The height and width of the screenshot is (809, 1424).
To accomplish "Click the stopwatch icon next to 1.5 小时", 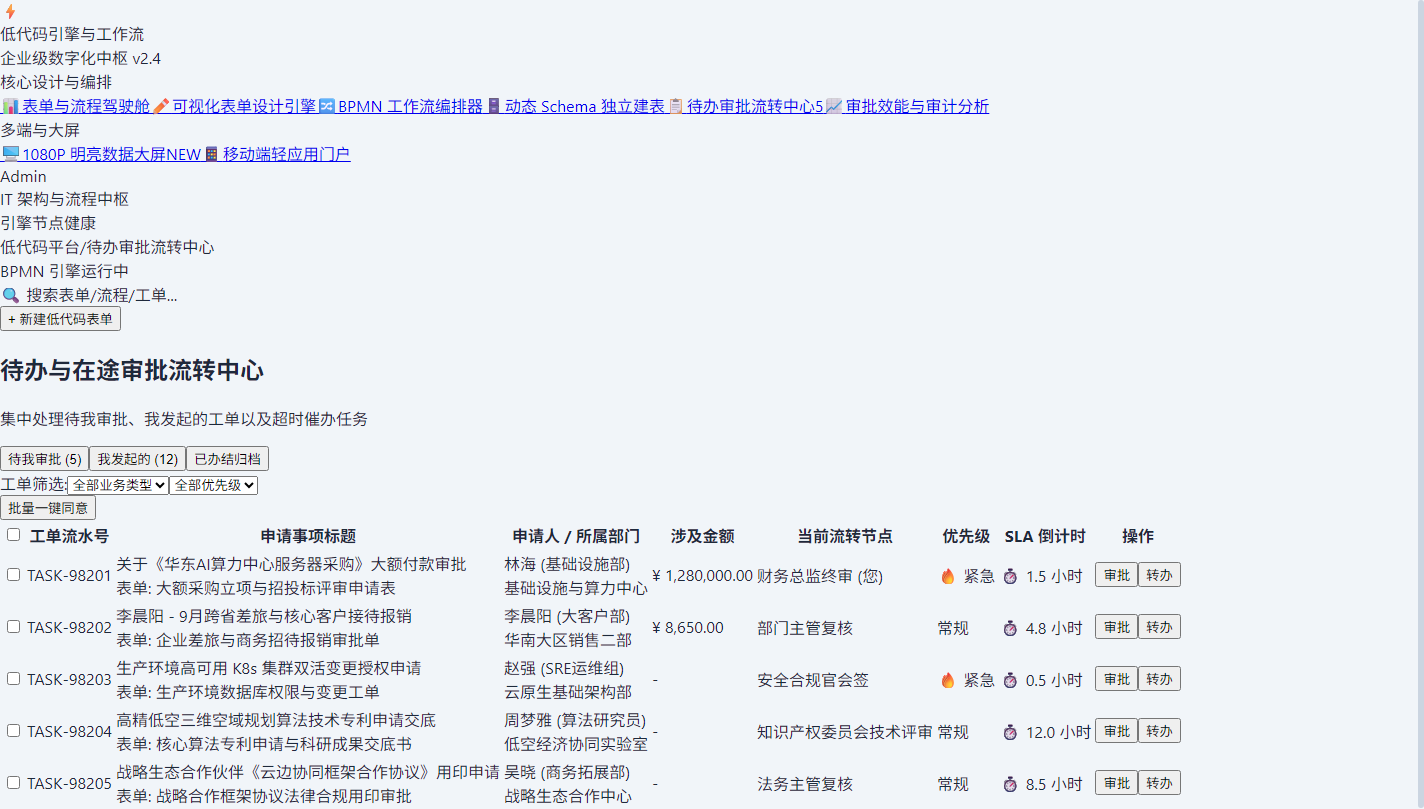I will click(1010, 576).
